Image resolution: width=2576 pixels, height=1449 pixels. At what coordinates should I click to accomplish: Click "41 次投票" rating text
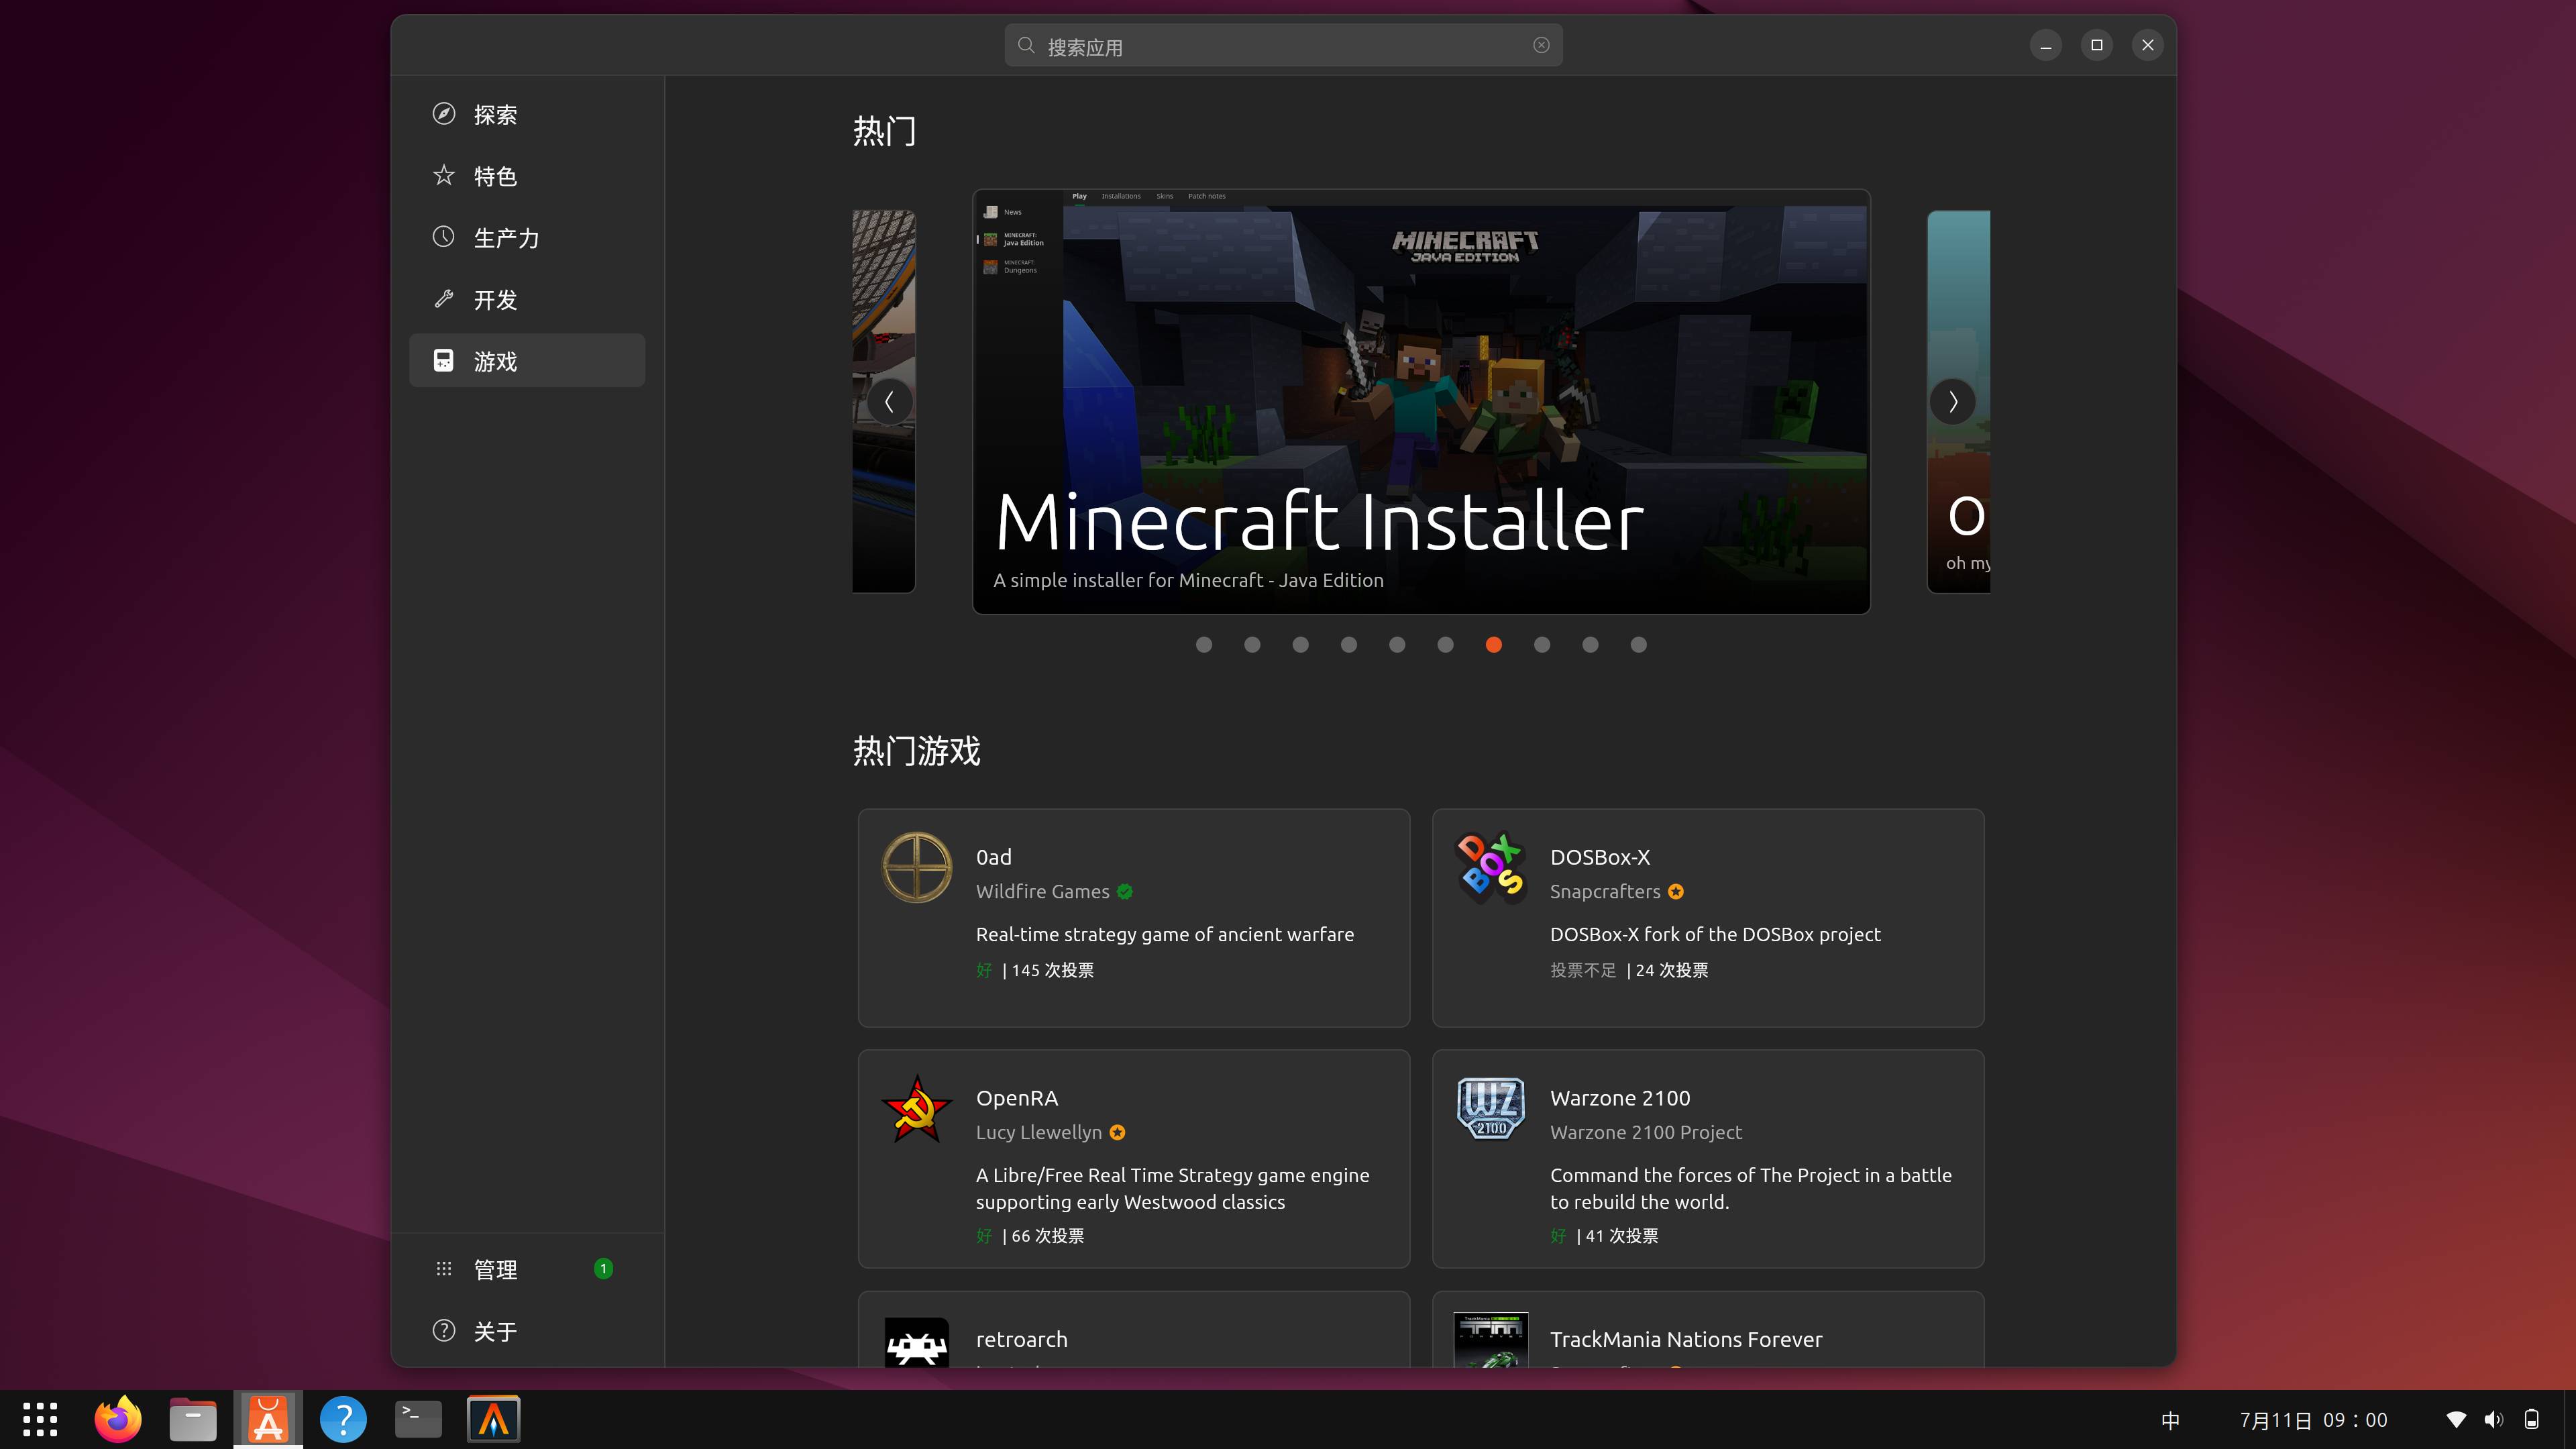[x=1621, y=1236]
